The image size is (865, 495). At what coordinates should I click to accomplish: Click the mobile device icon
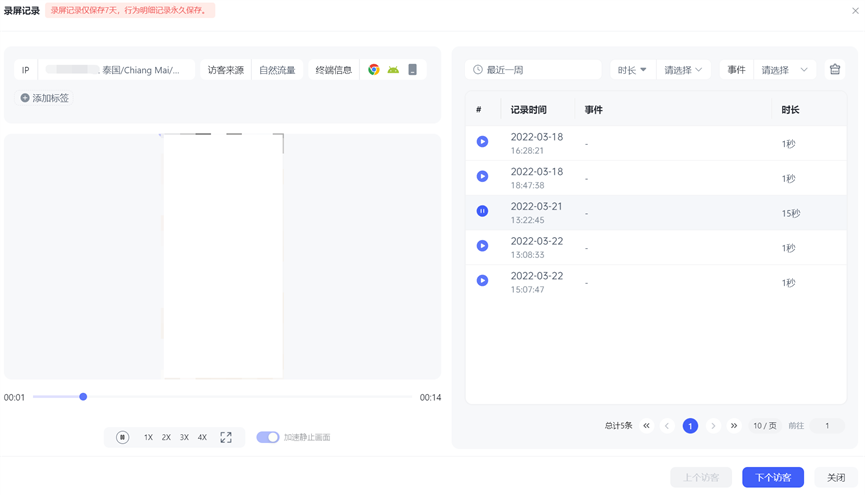412,70
